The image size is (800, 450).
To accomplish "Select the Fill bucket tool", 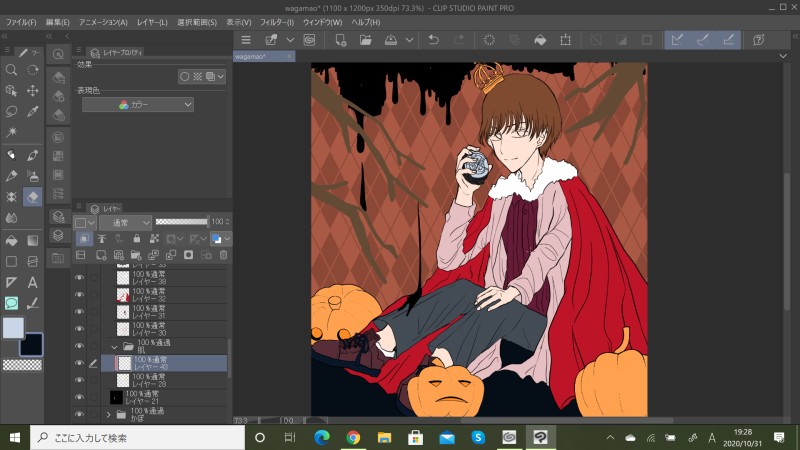I will 11,240.
